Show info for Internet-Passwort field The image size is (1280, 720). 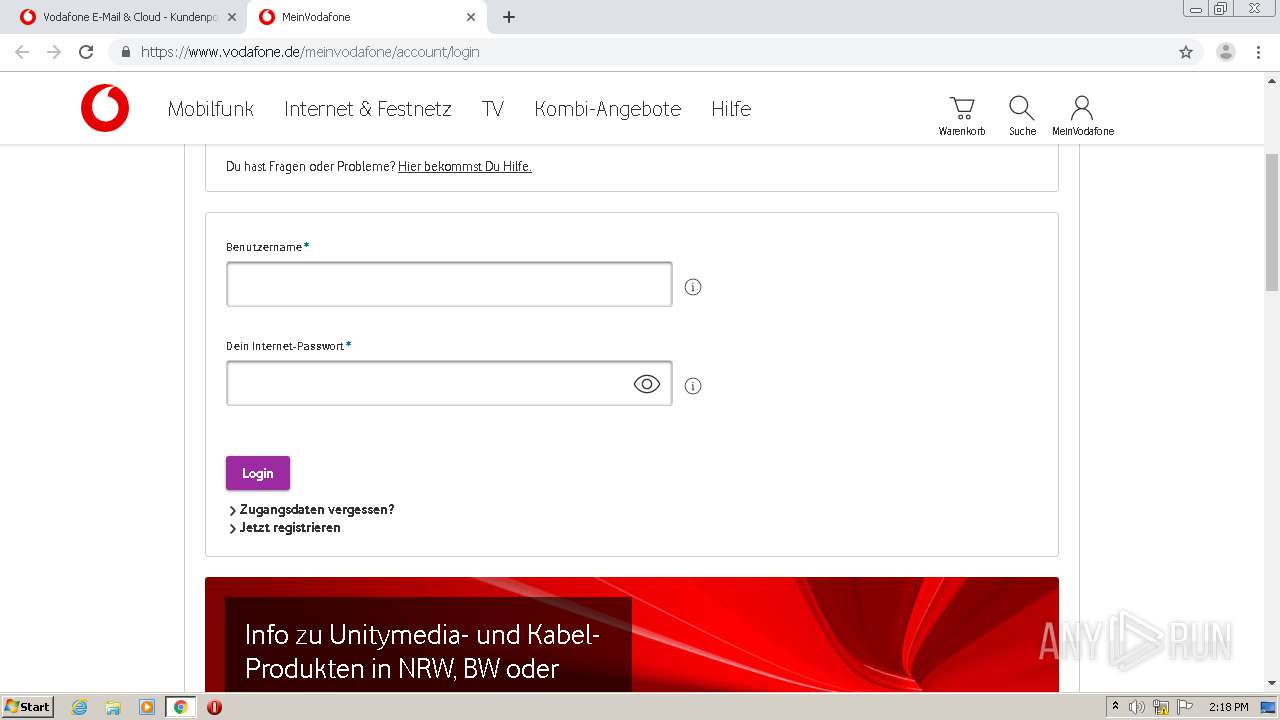click(693, 386)
